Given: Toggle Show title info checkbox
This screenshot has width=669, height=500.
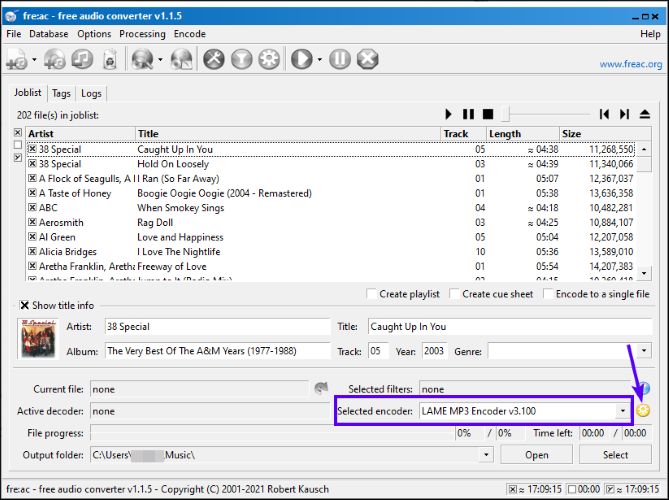Looking at the screenshot, I should coord(25,305).
